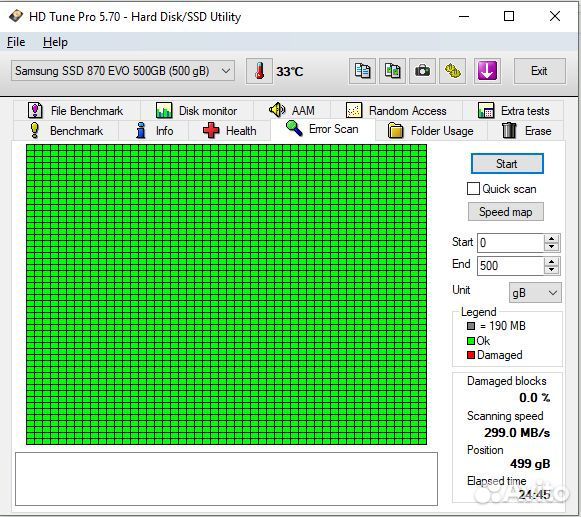Start the error scan

click(507, 163)
